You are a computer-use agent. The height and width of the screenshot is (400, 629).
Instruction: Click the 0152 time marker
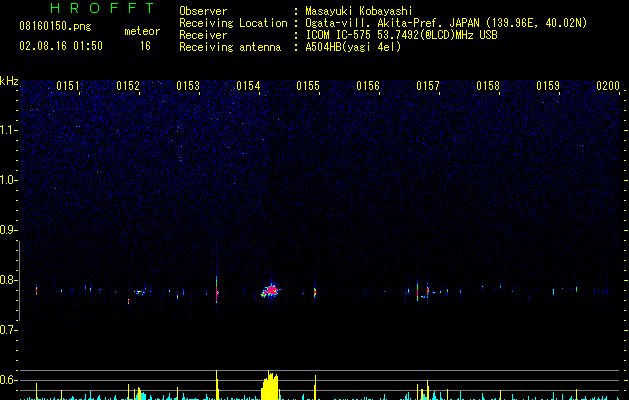128,86
